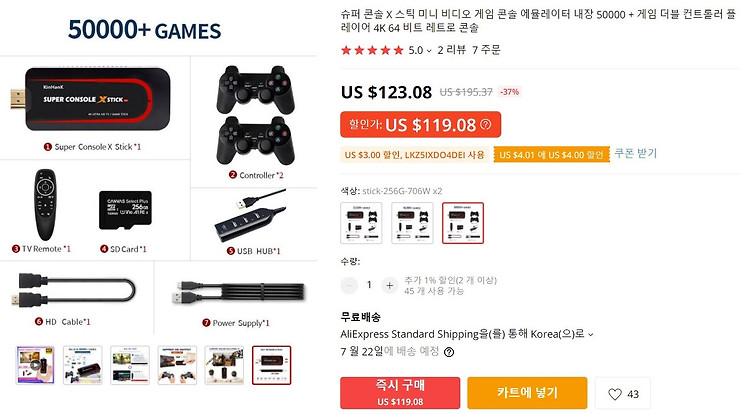
Task: Increase quantity with the plus button
Action: (x=389, y=285)
